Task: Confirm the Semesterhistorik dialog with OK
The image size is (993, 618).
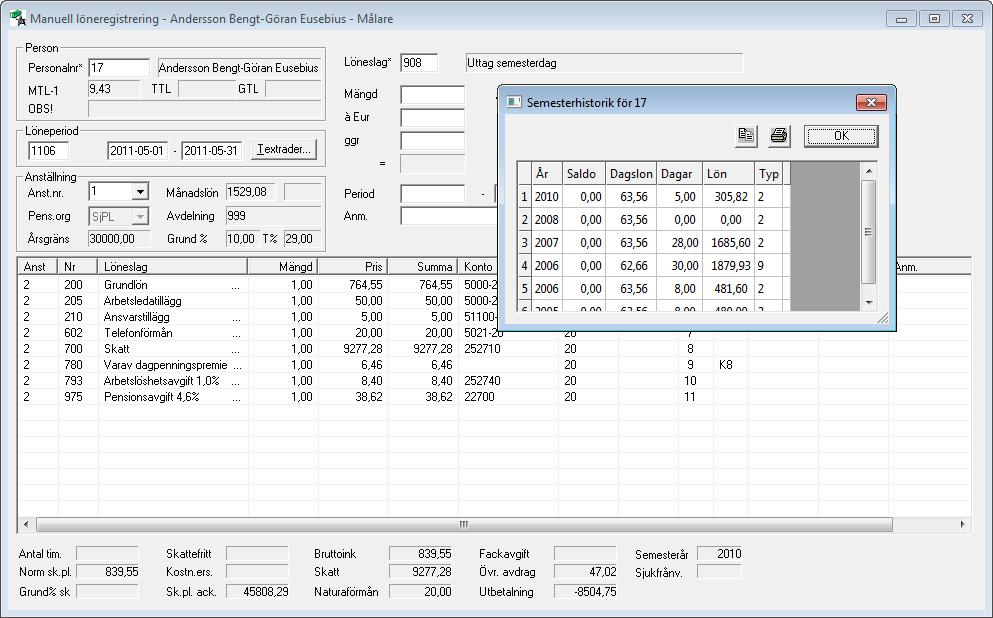Action: [841, 136]
